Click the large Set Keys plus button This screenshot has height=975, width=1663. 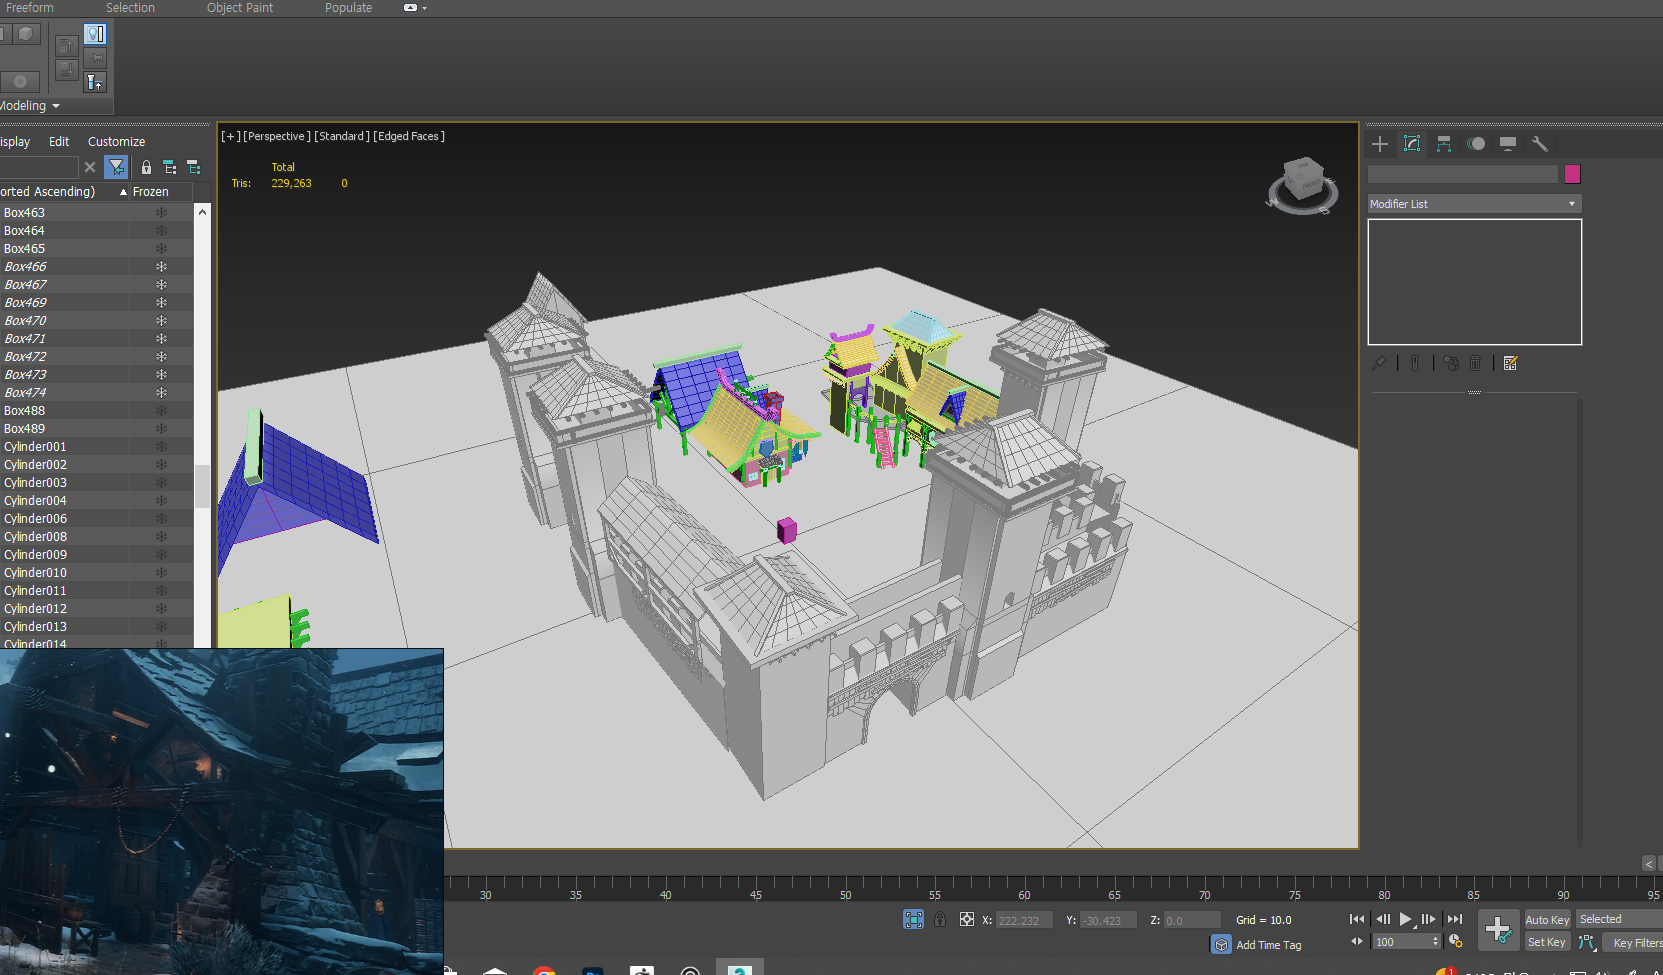click(x=1498, y=930)
